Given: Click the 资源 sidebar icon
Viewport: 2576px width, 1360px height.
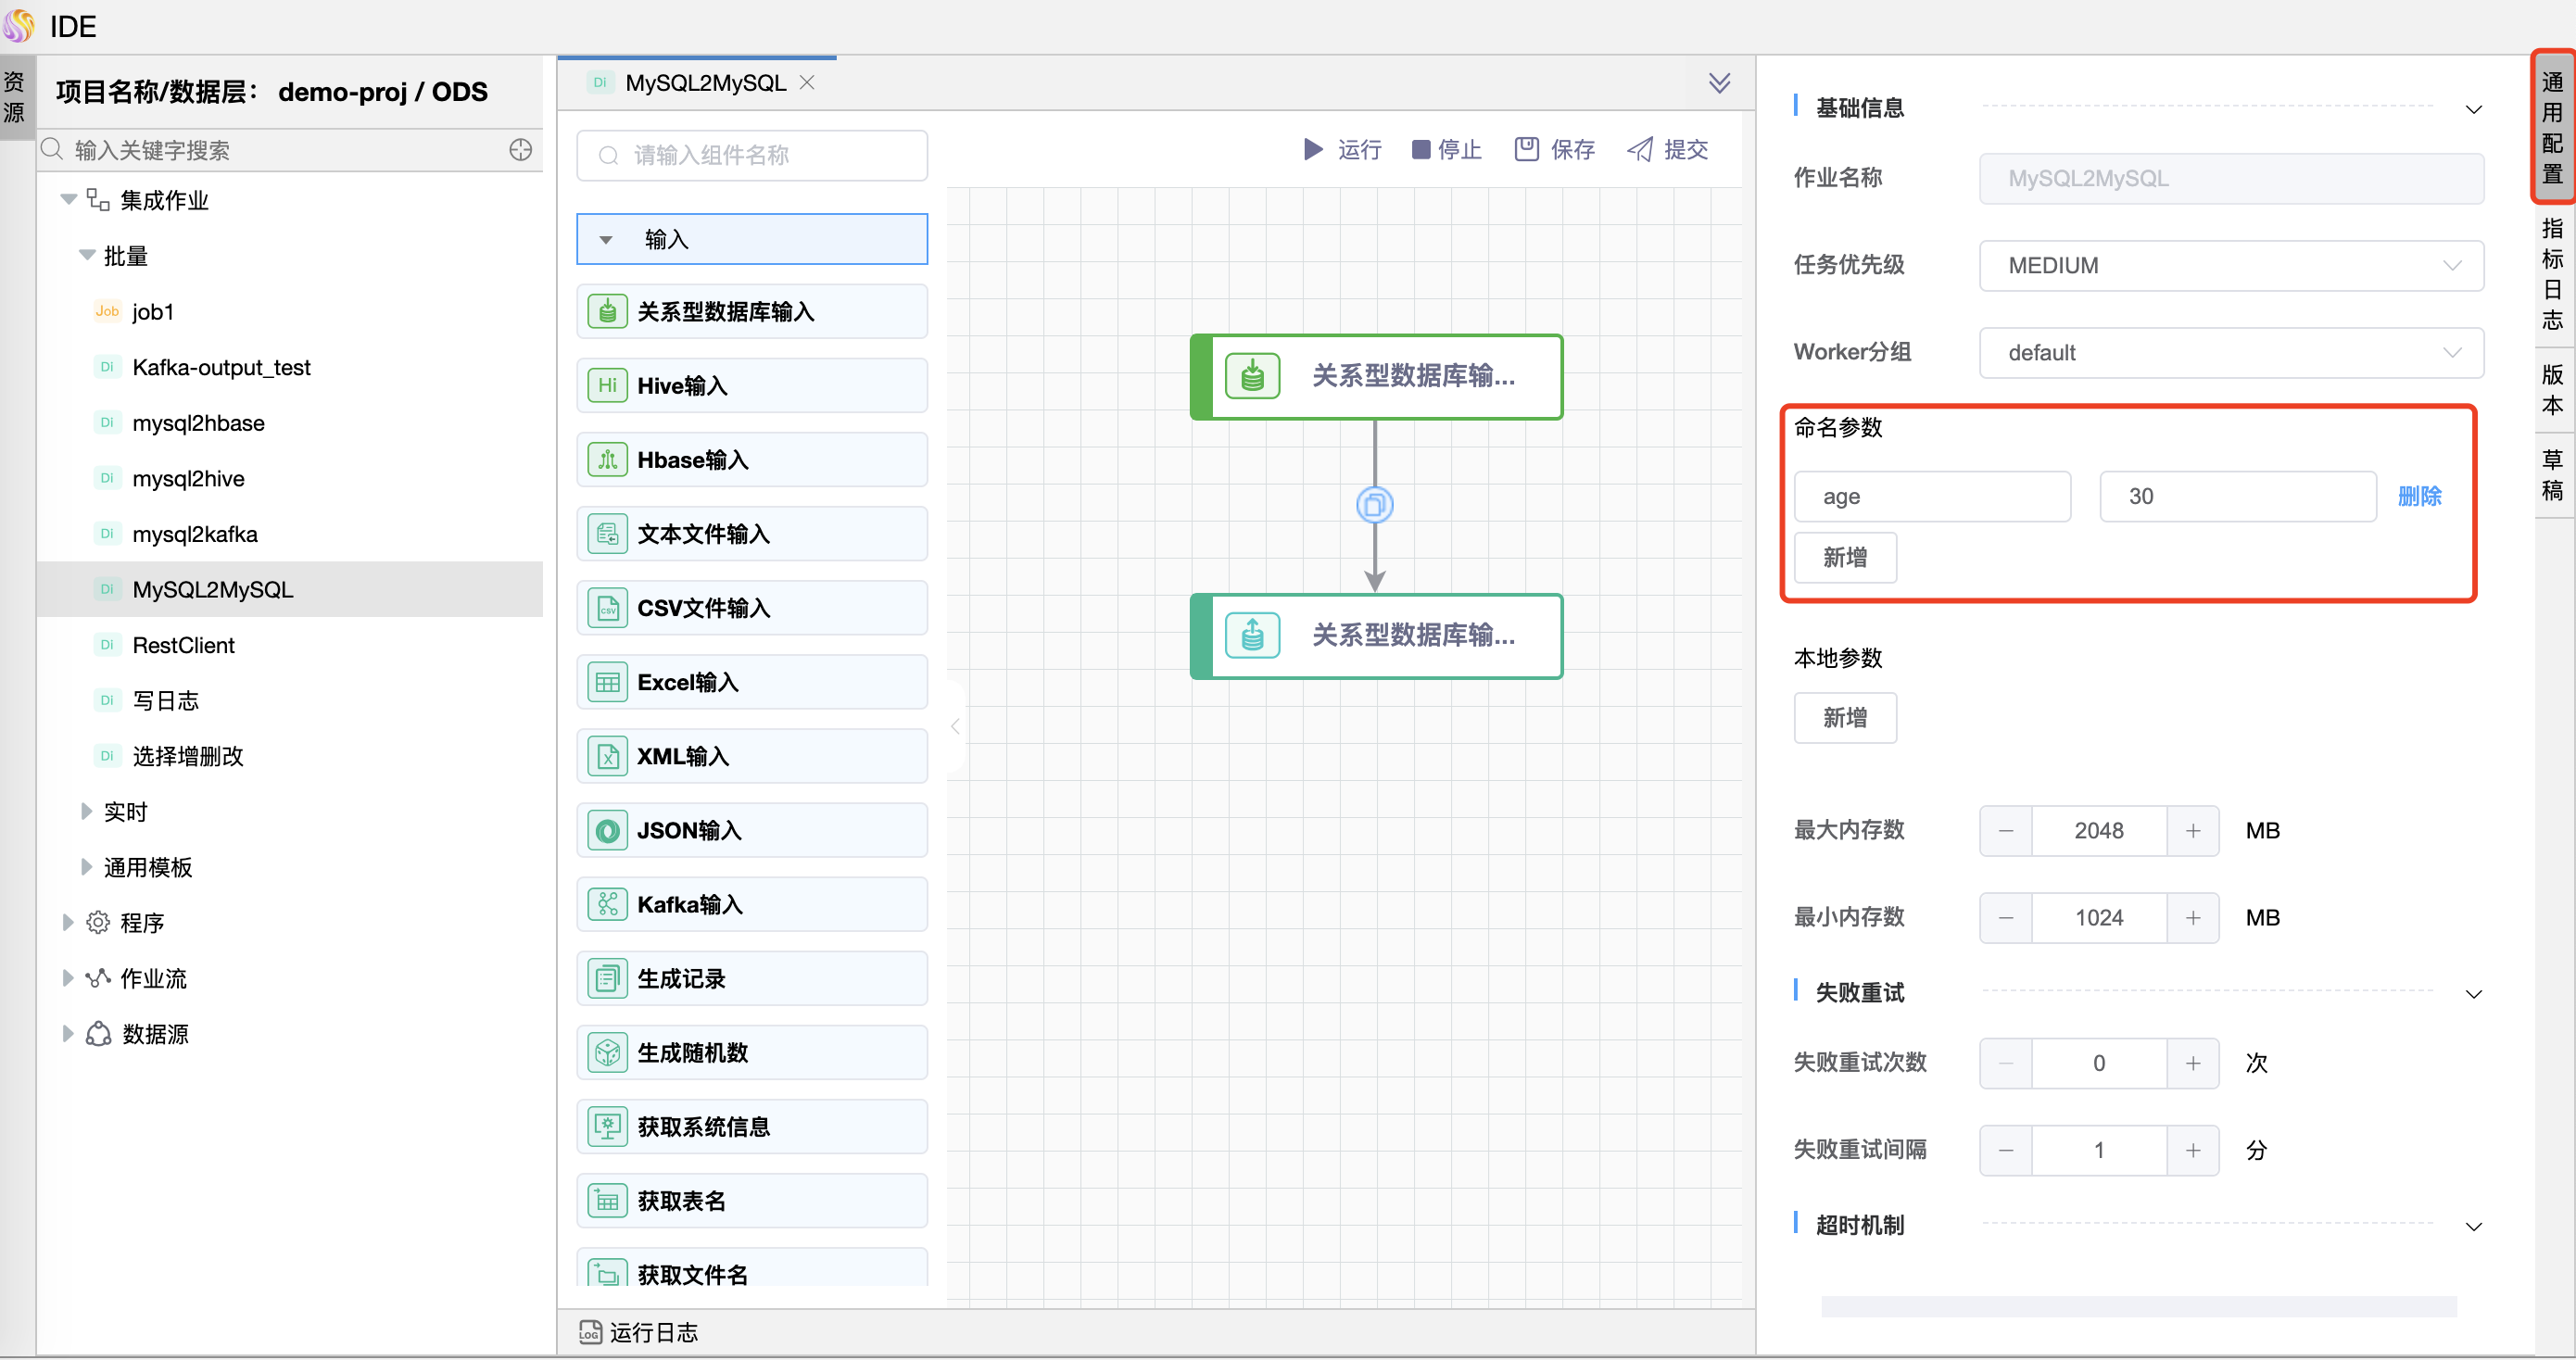Looking at the screenshot, I should click(x=14, y=95).
